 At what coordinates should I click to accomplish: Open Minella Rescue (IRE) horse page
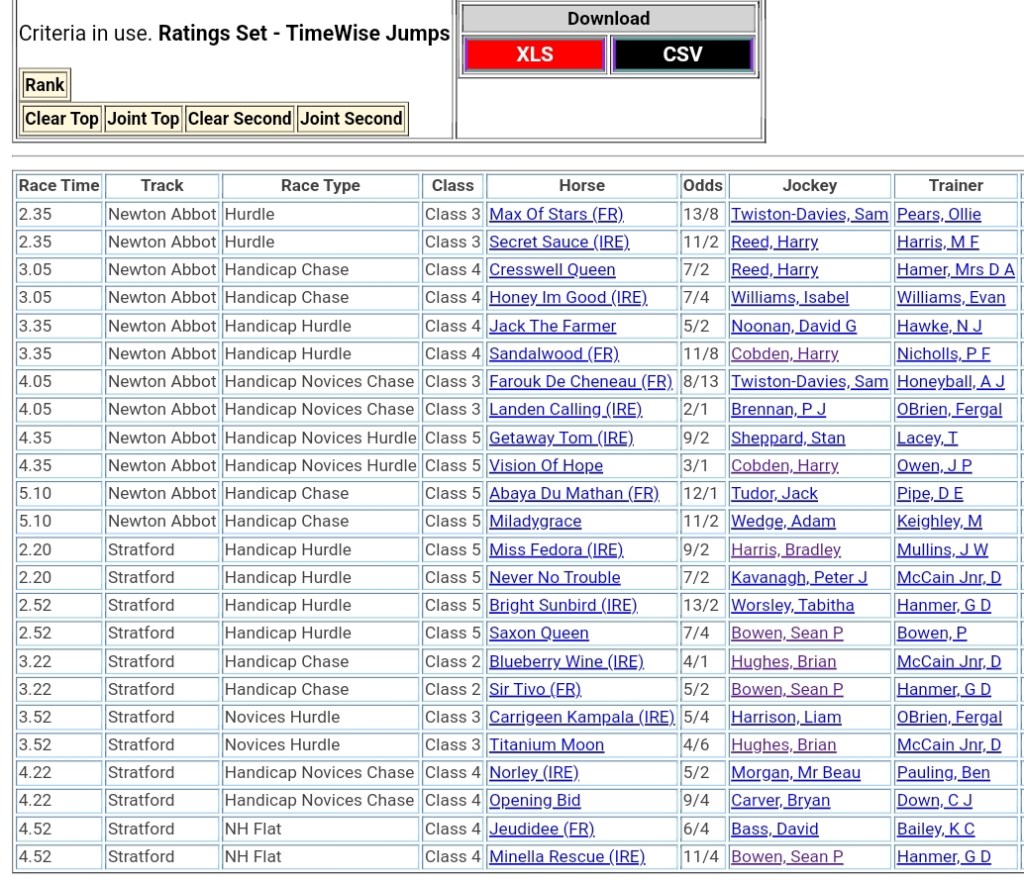(x=566, y=857)
